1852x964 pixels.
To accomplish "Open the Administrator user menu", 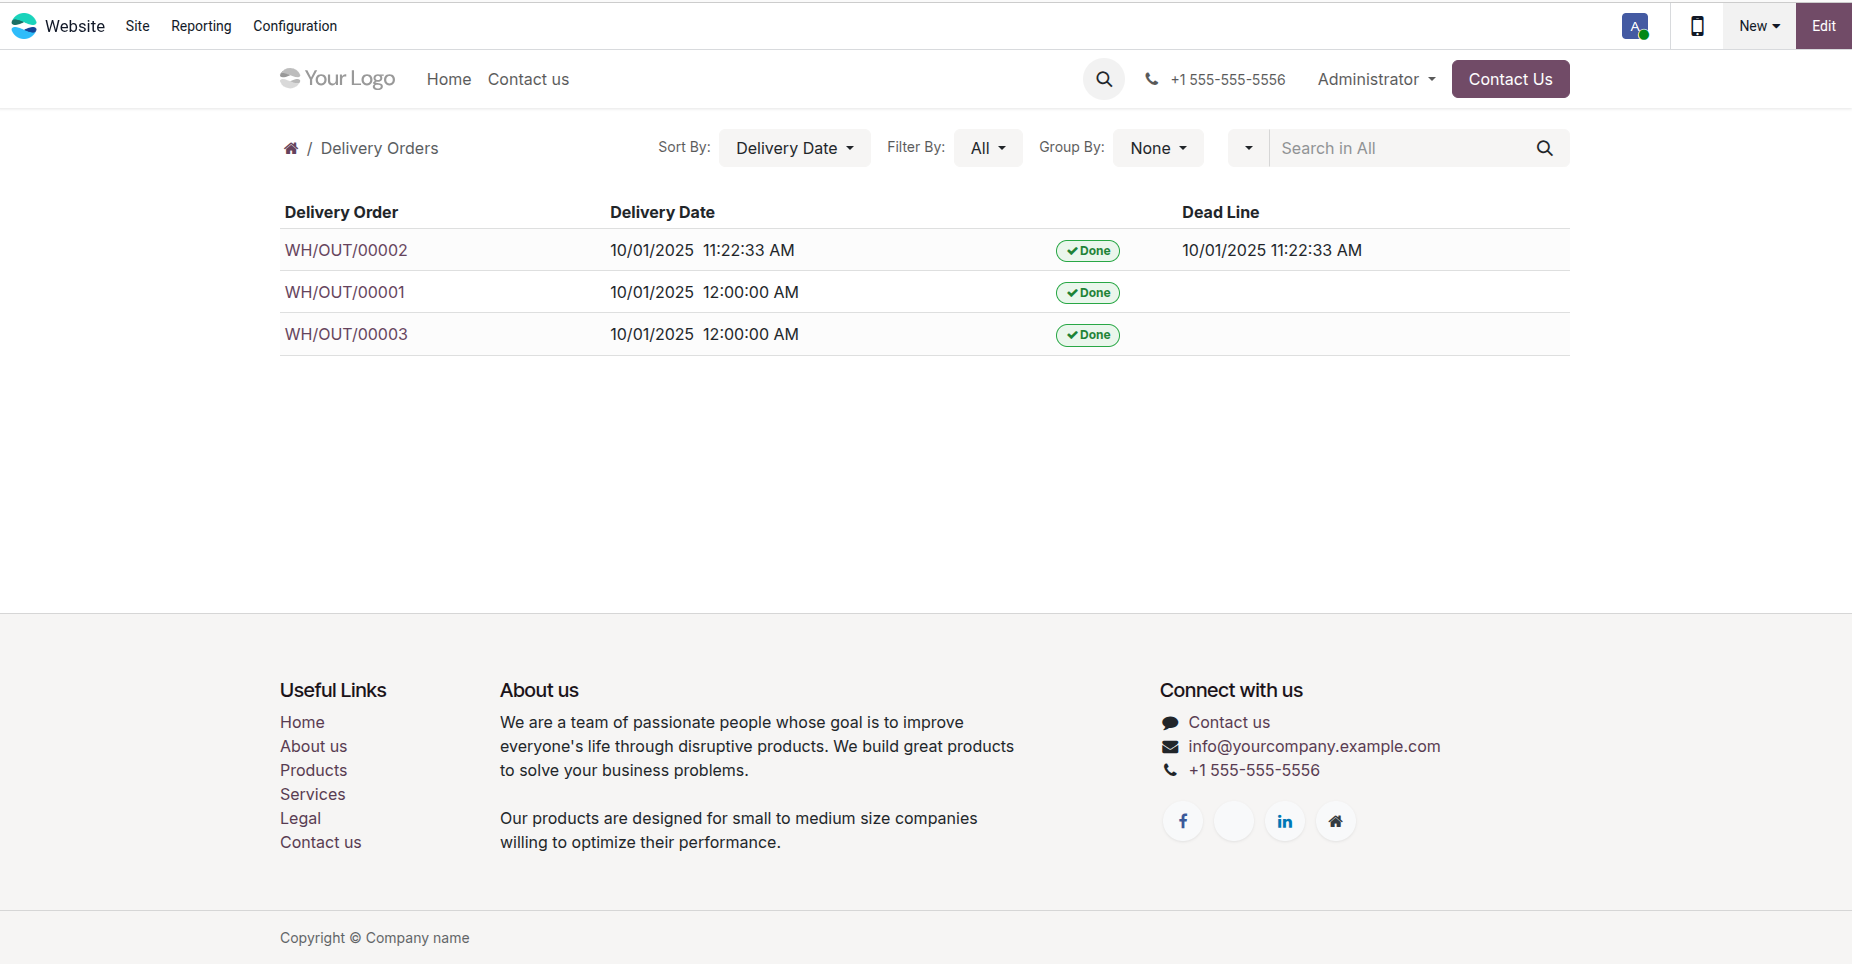I will point(1376,79).
